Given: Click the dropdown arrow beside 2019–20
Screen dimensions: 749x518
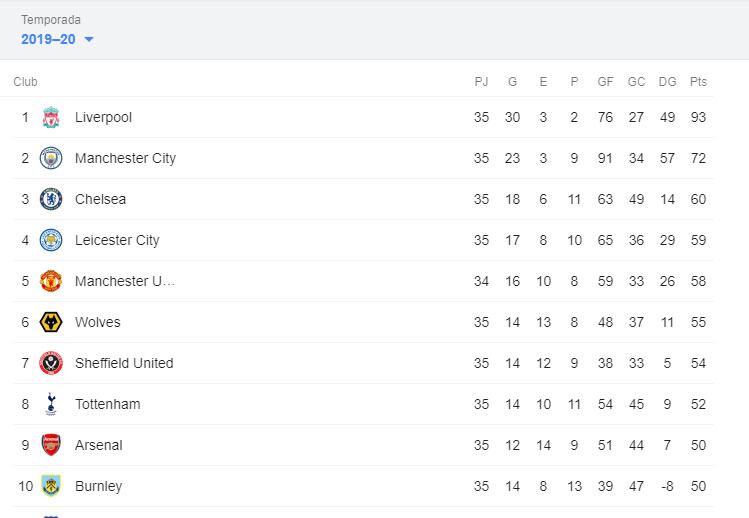Looking at the screenshot, I should [89, 40].
